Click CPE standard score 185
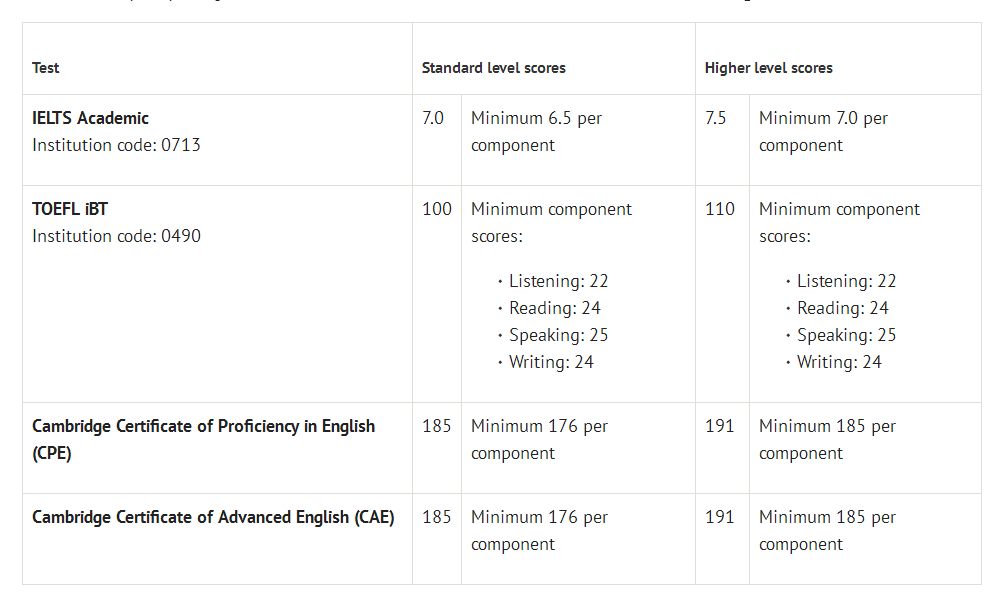The width and height of the screenshot is (1006, 598). [437, 426]
